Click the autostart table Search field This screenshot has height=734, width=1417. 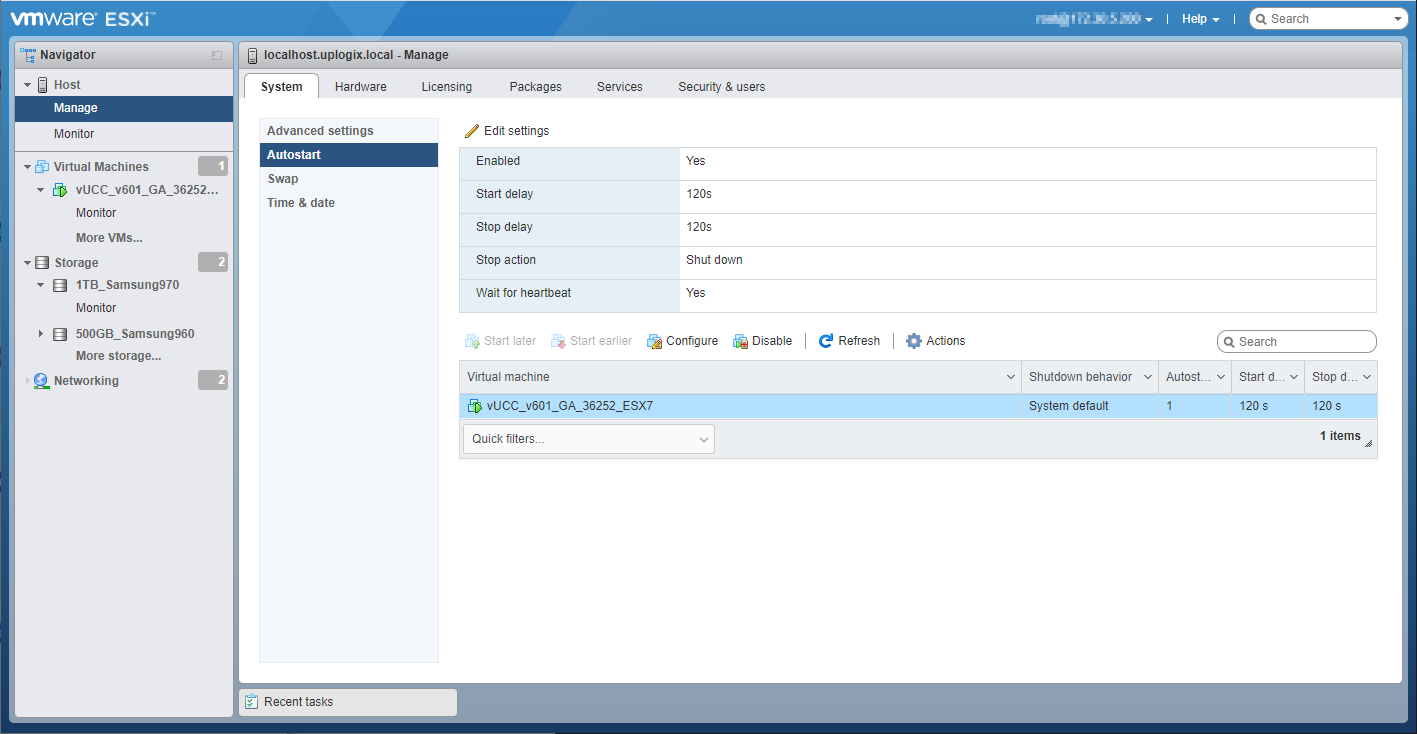(x=1303, y=342)
